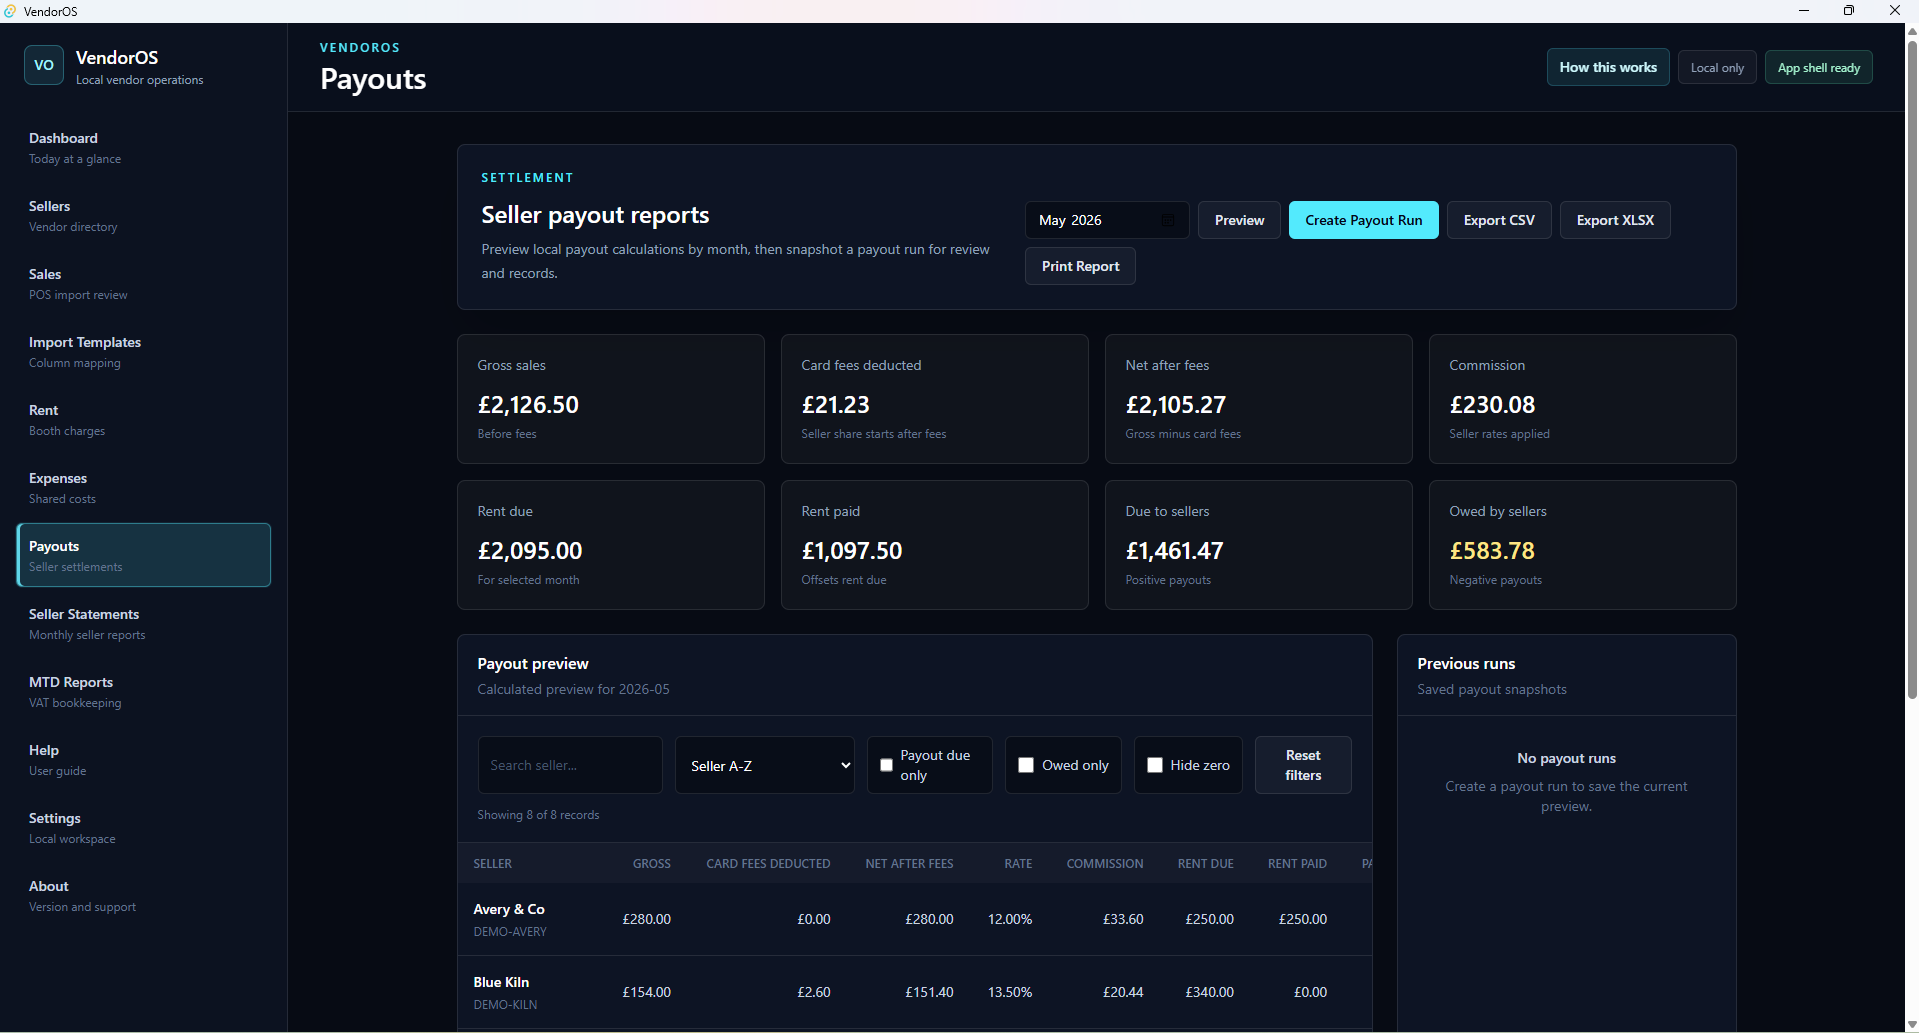Go to Sellers vendor directory
Screen dimensions: 1919x1033
144,215
